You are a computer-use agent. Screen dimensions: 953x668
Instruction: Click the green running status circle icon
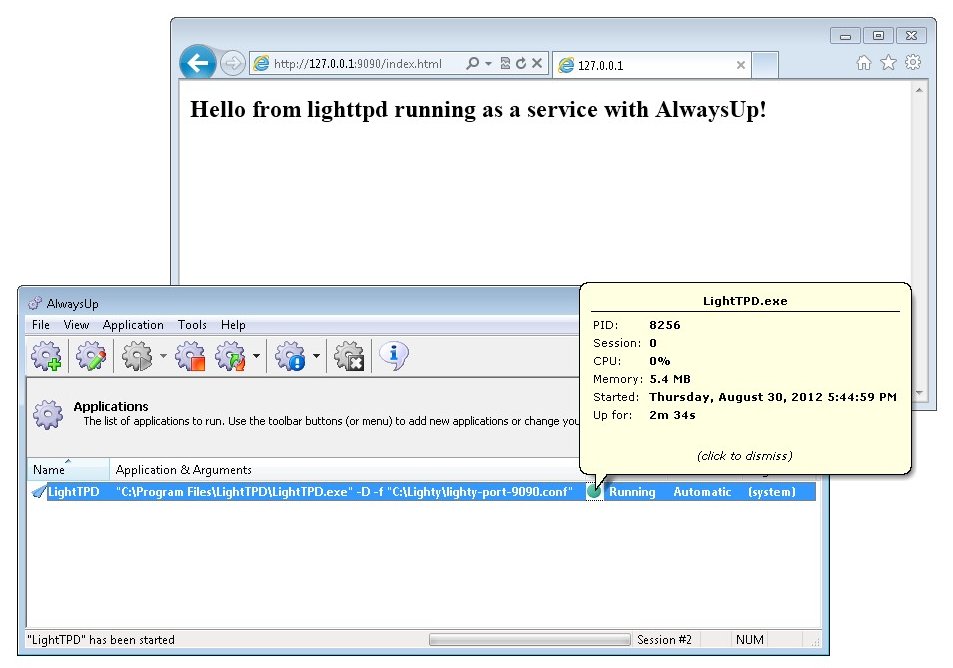pyautogui.click(x=594, y=492)
